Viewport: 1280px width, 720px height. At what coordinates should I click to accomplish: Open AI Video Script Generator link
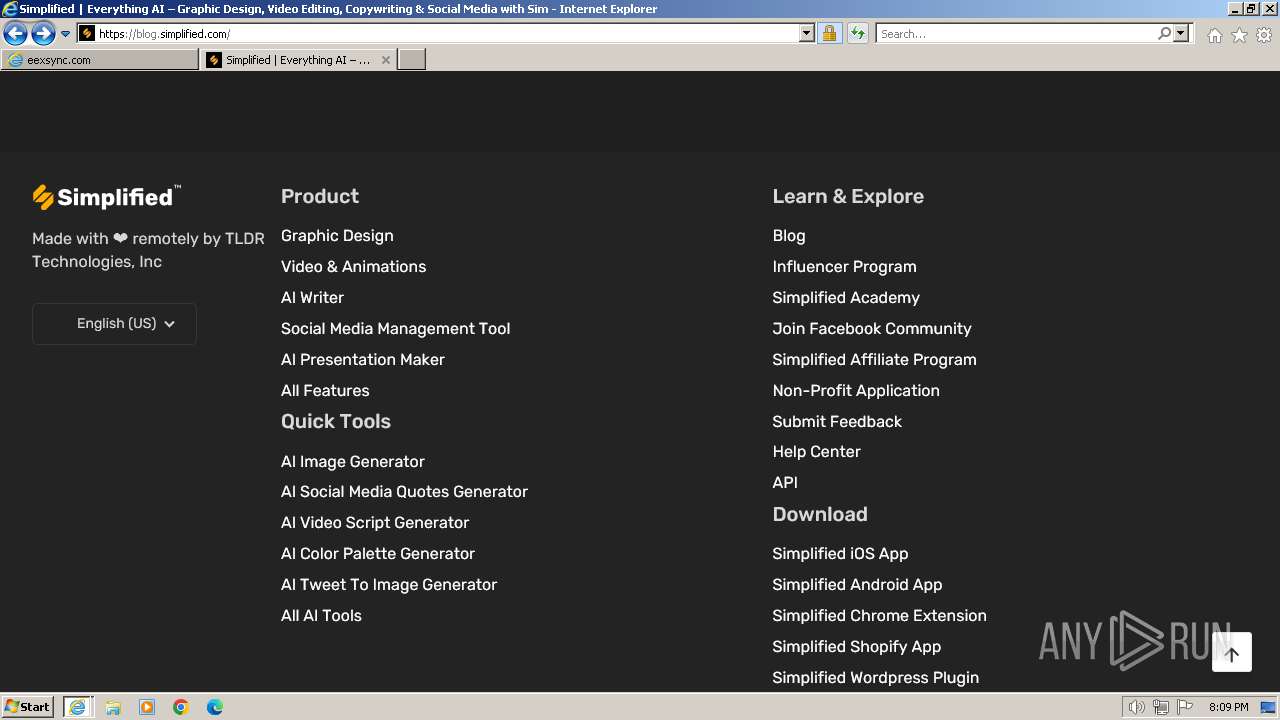[375, 523]
